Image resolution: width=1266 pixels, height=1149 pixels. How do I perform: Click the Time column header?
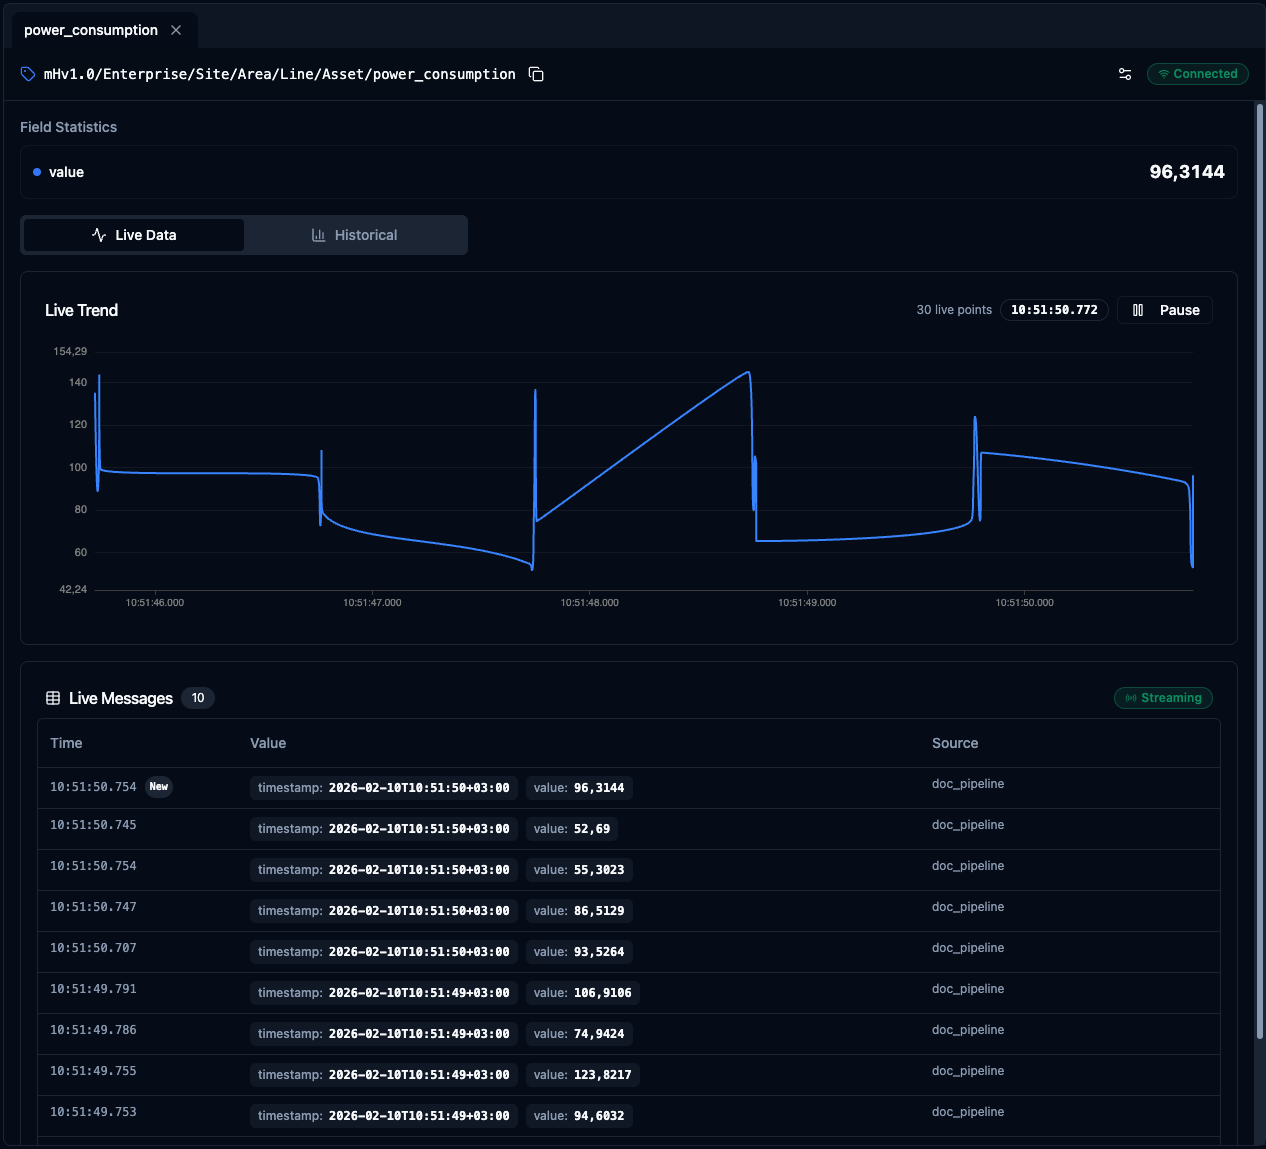[x=66, y=743]
